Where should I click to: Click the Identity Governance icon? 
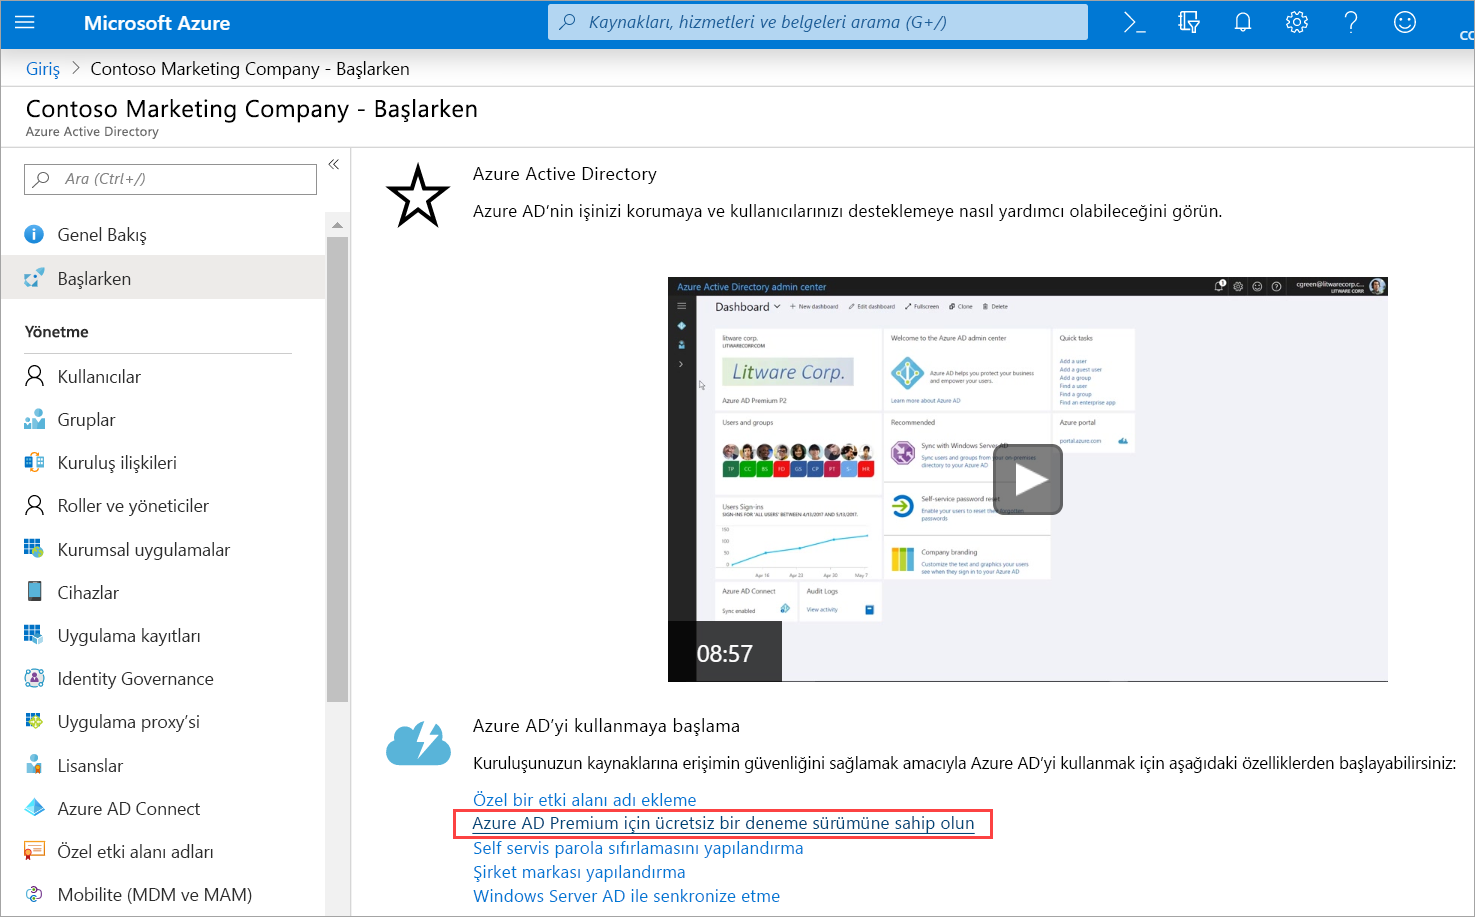(x=34, y=678)
